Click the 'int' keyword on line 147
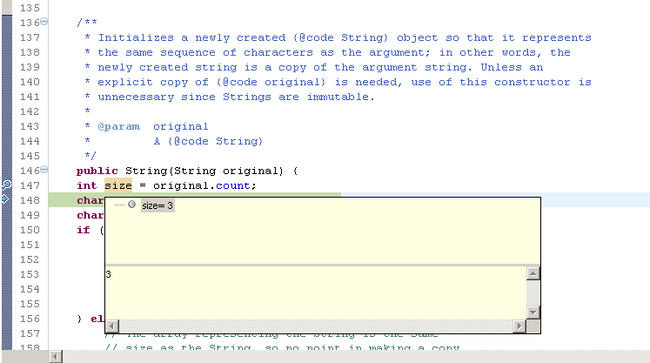The width and height of the screenshot is (650, 363). click(87, 186)
